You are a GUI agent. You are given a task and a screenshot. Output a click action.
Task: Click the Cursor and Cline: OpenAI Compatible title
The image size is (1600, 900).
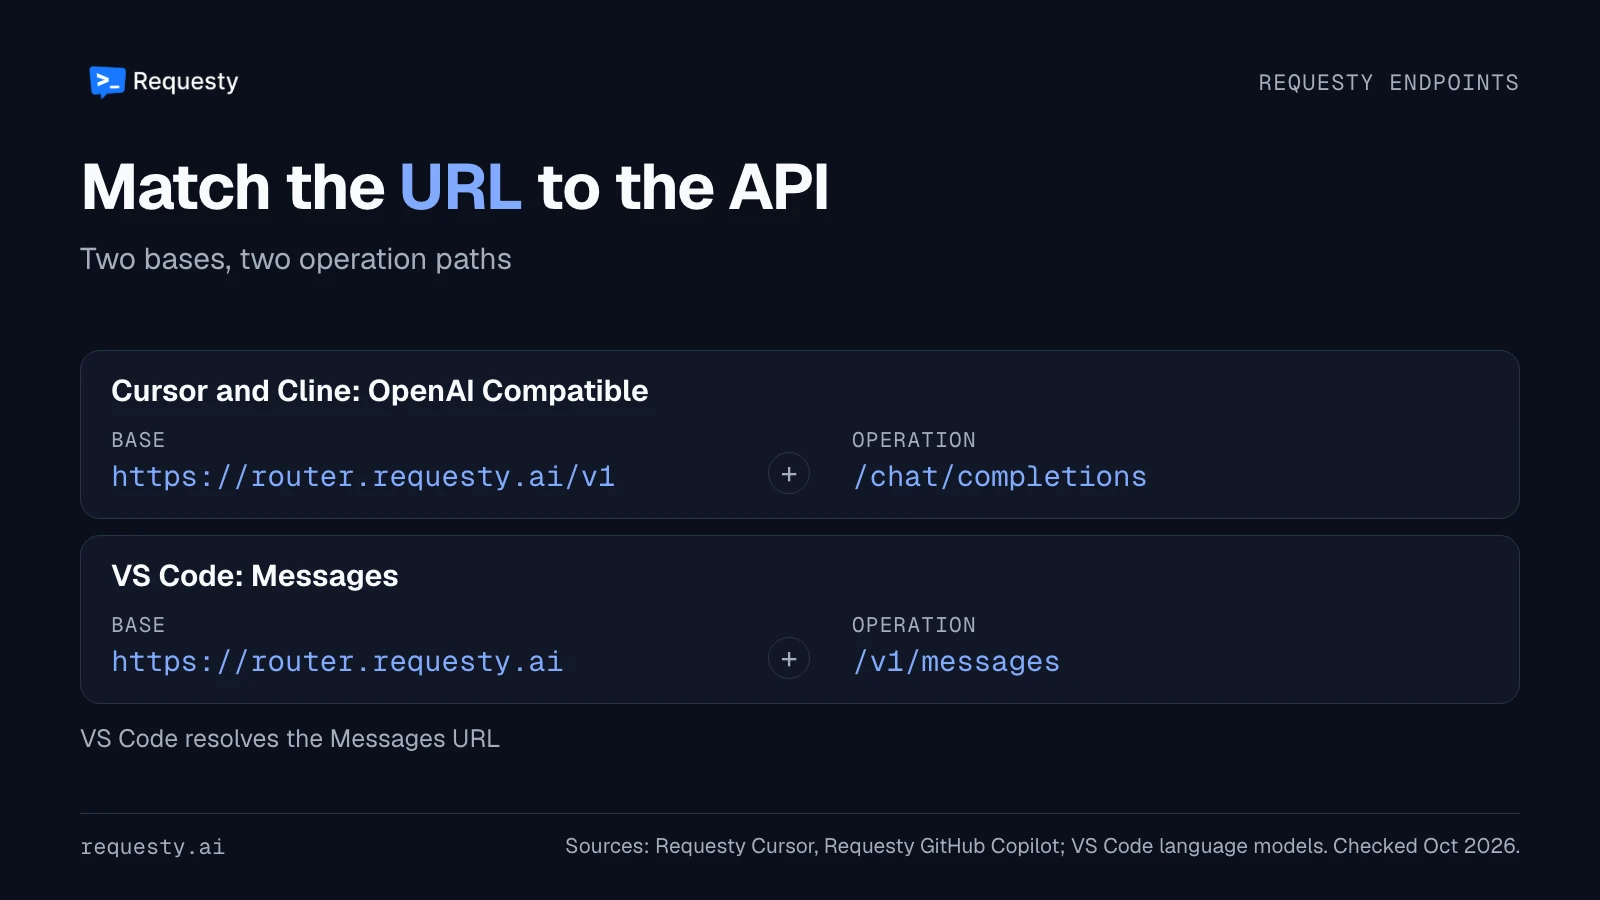click(380, 391)
